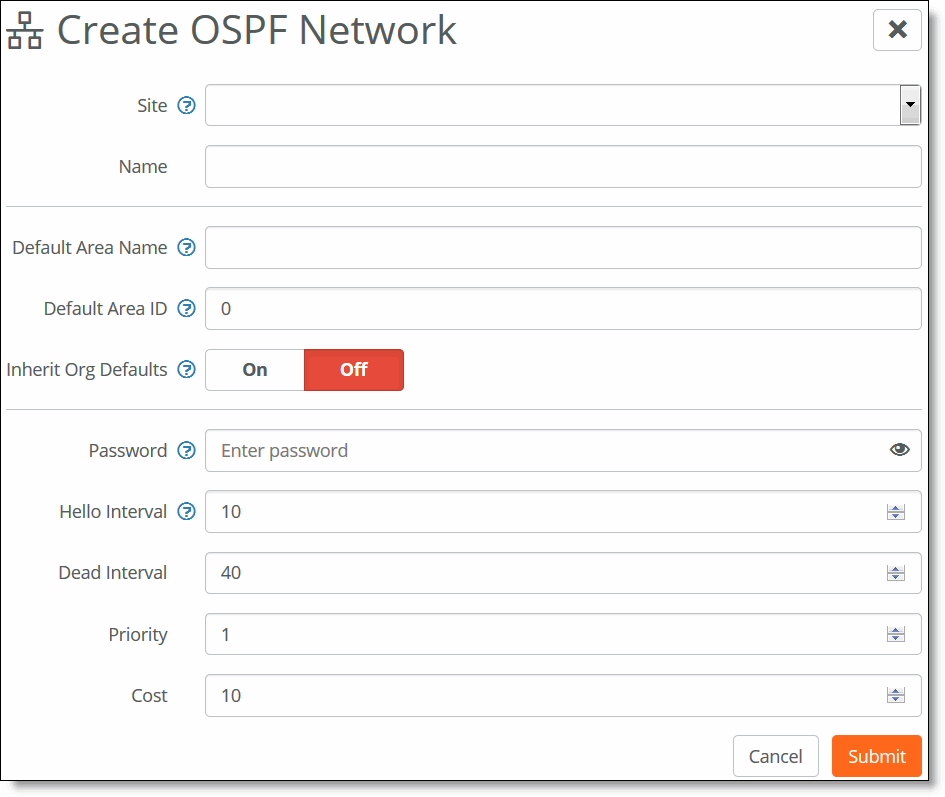Turn Inherit Org Defaults On
945x797 pixels.
[x=255, y=370]
